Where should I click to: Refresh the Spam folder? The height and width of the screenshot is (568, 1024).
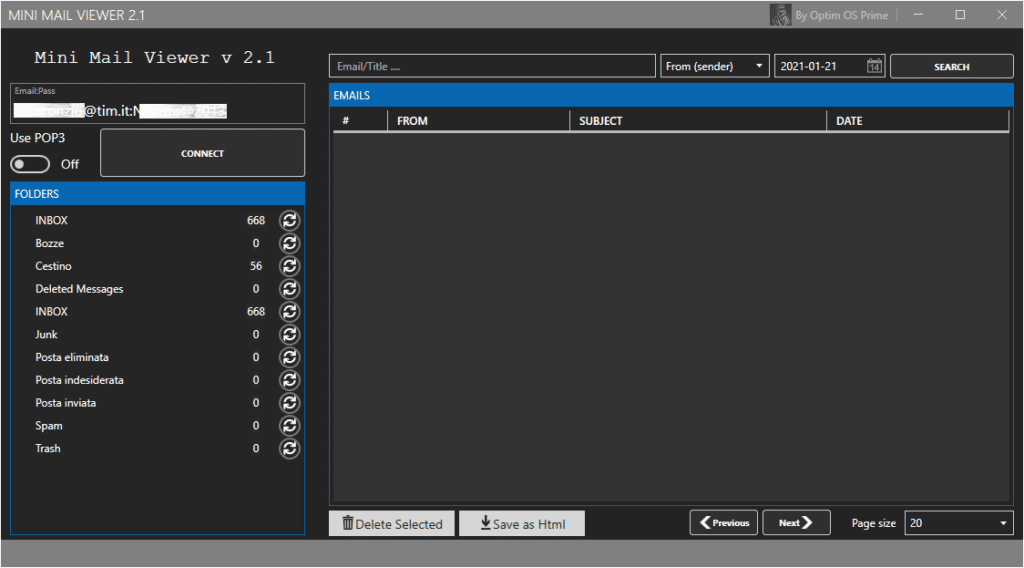click(x=289, y=426)
